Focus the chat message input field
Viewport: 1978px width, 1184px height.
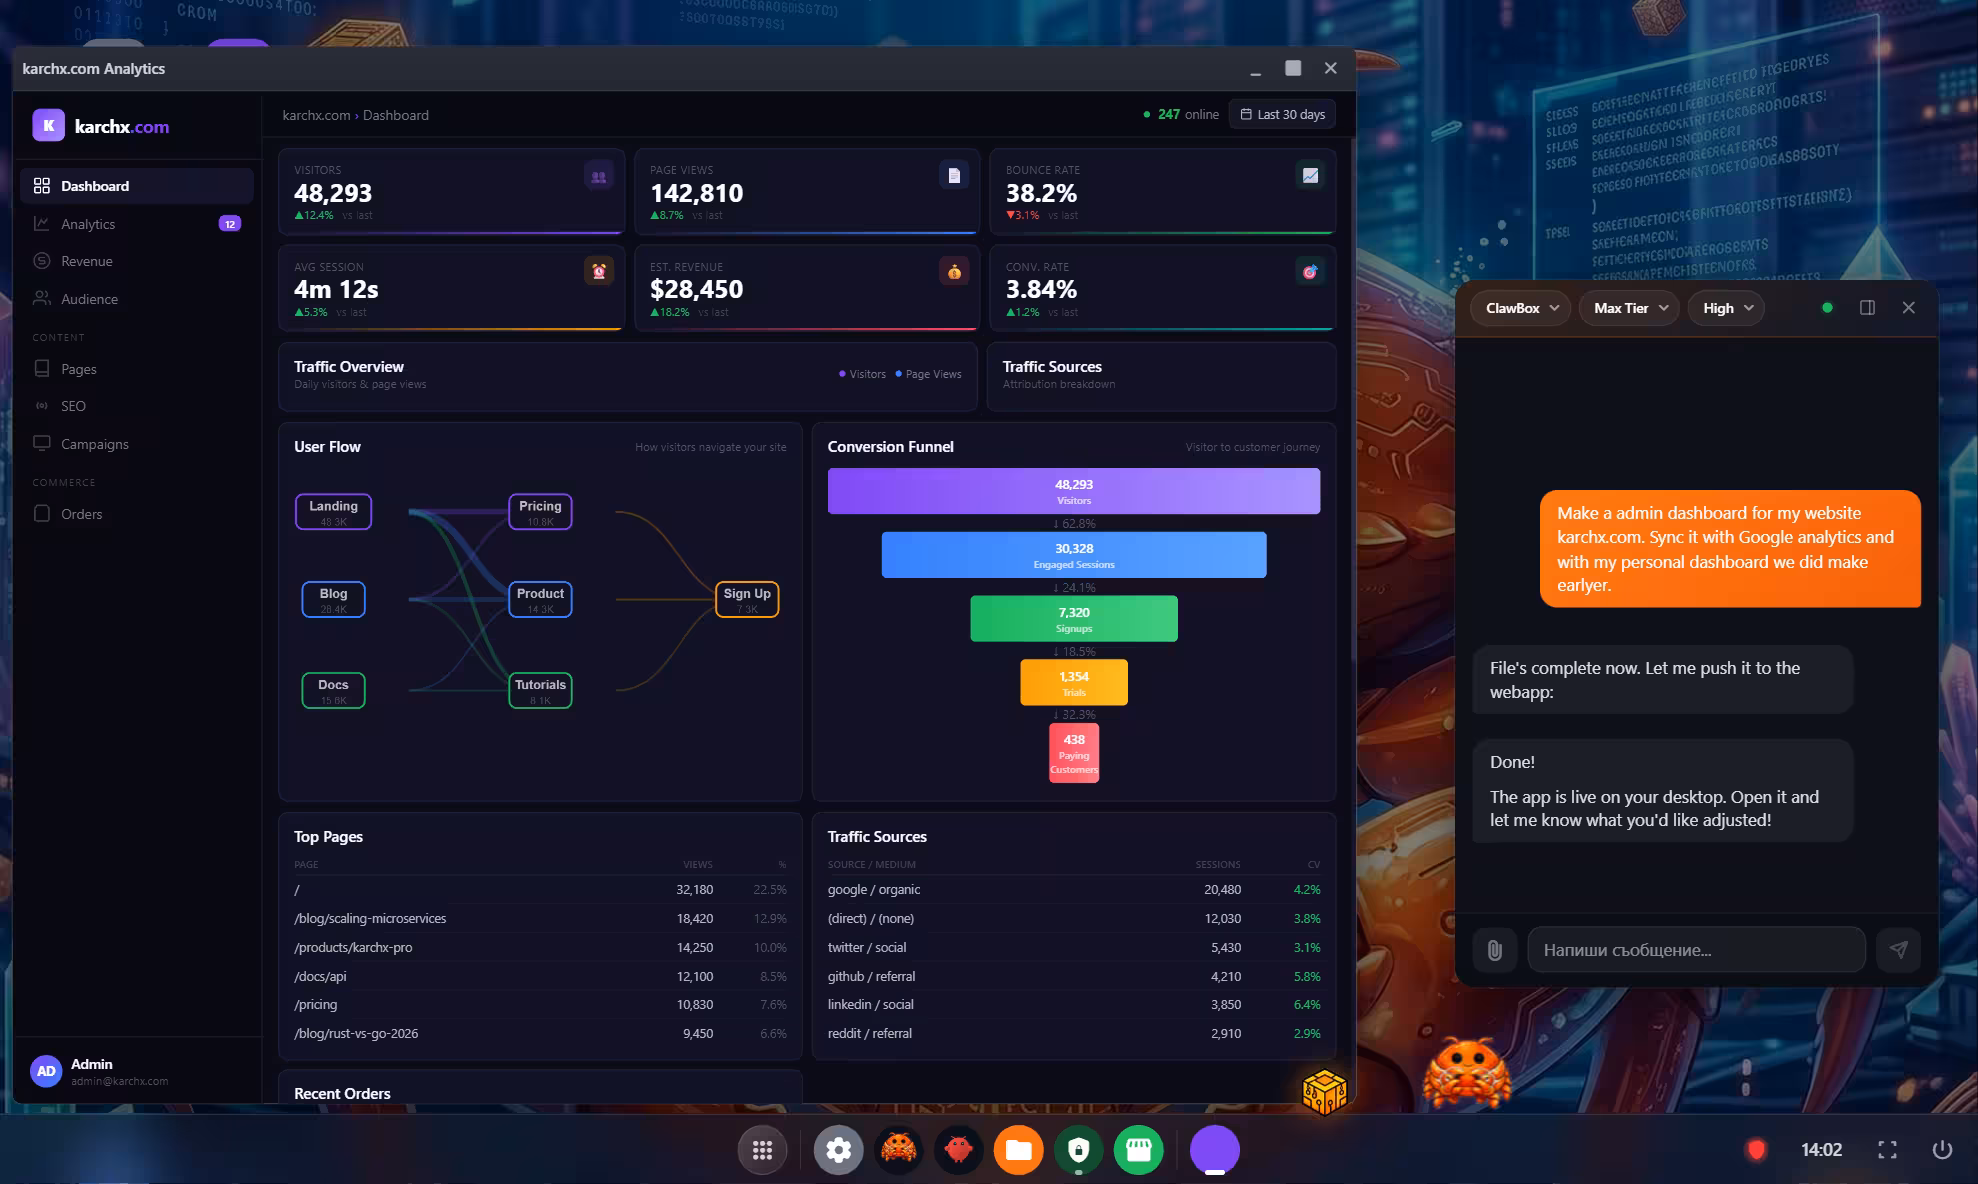(x=1696, y=950)
